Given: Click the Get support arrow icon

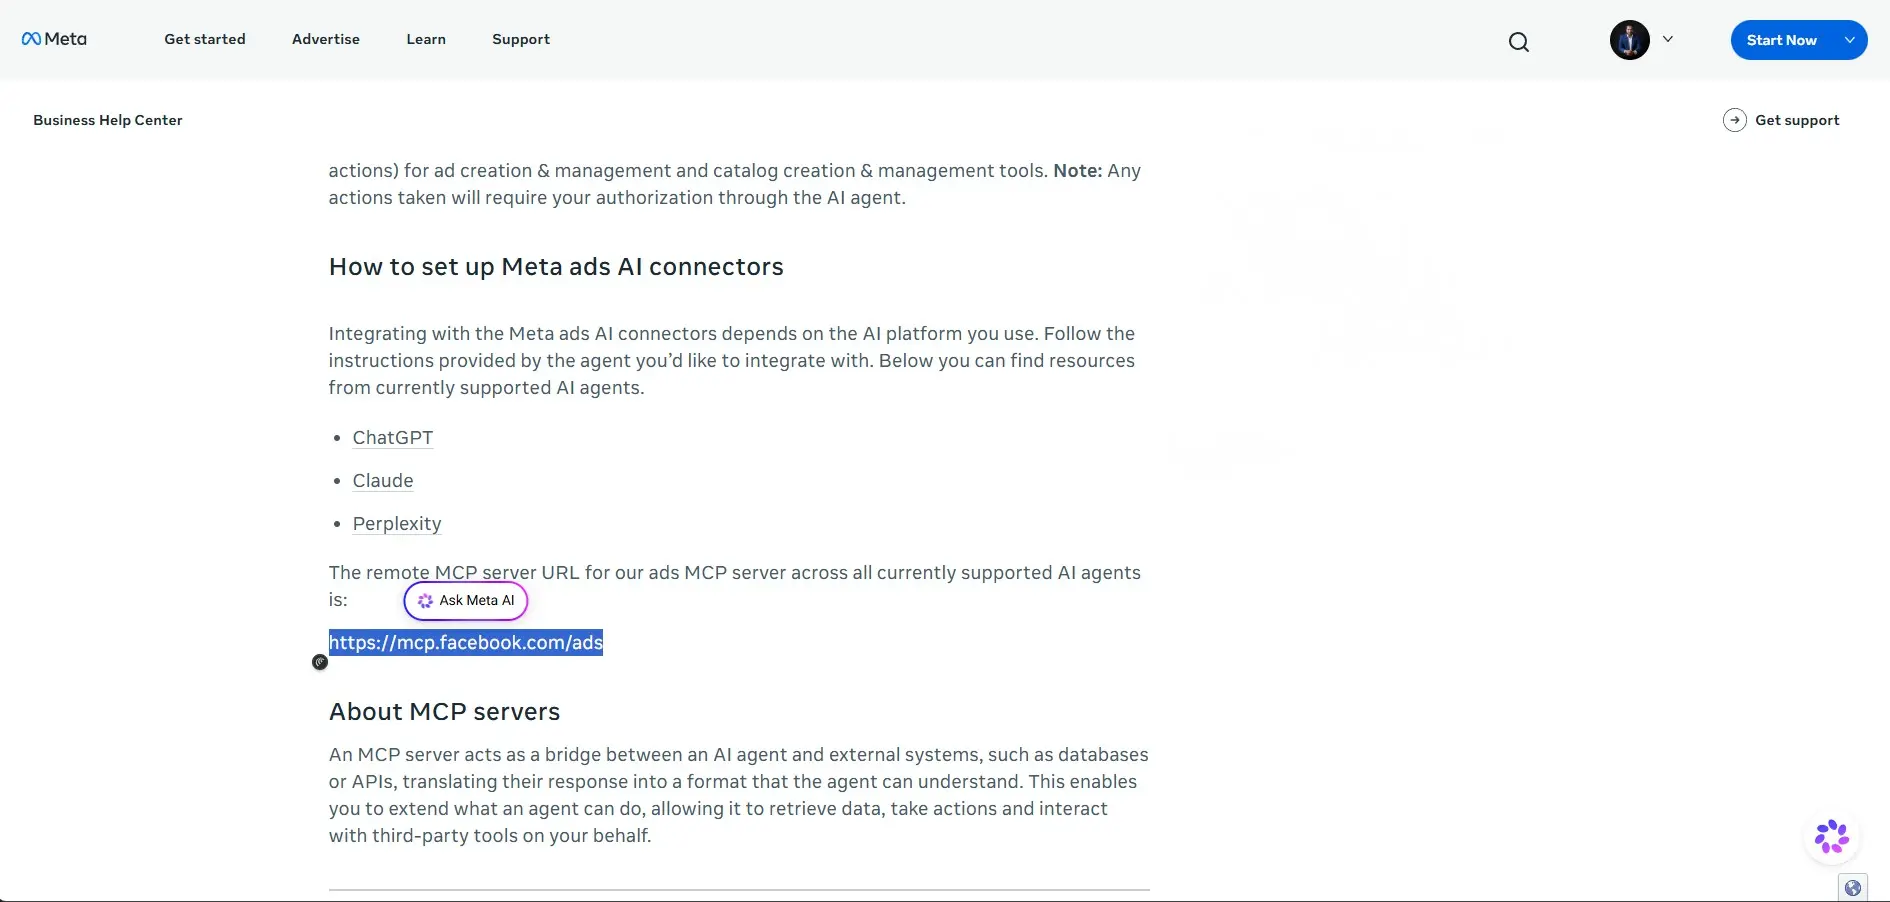Looking at the screenshot, I should (x=1735, y=120).
